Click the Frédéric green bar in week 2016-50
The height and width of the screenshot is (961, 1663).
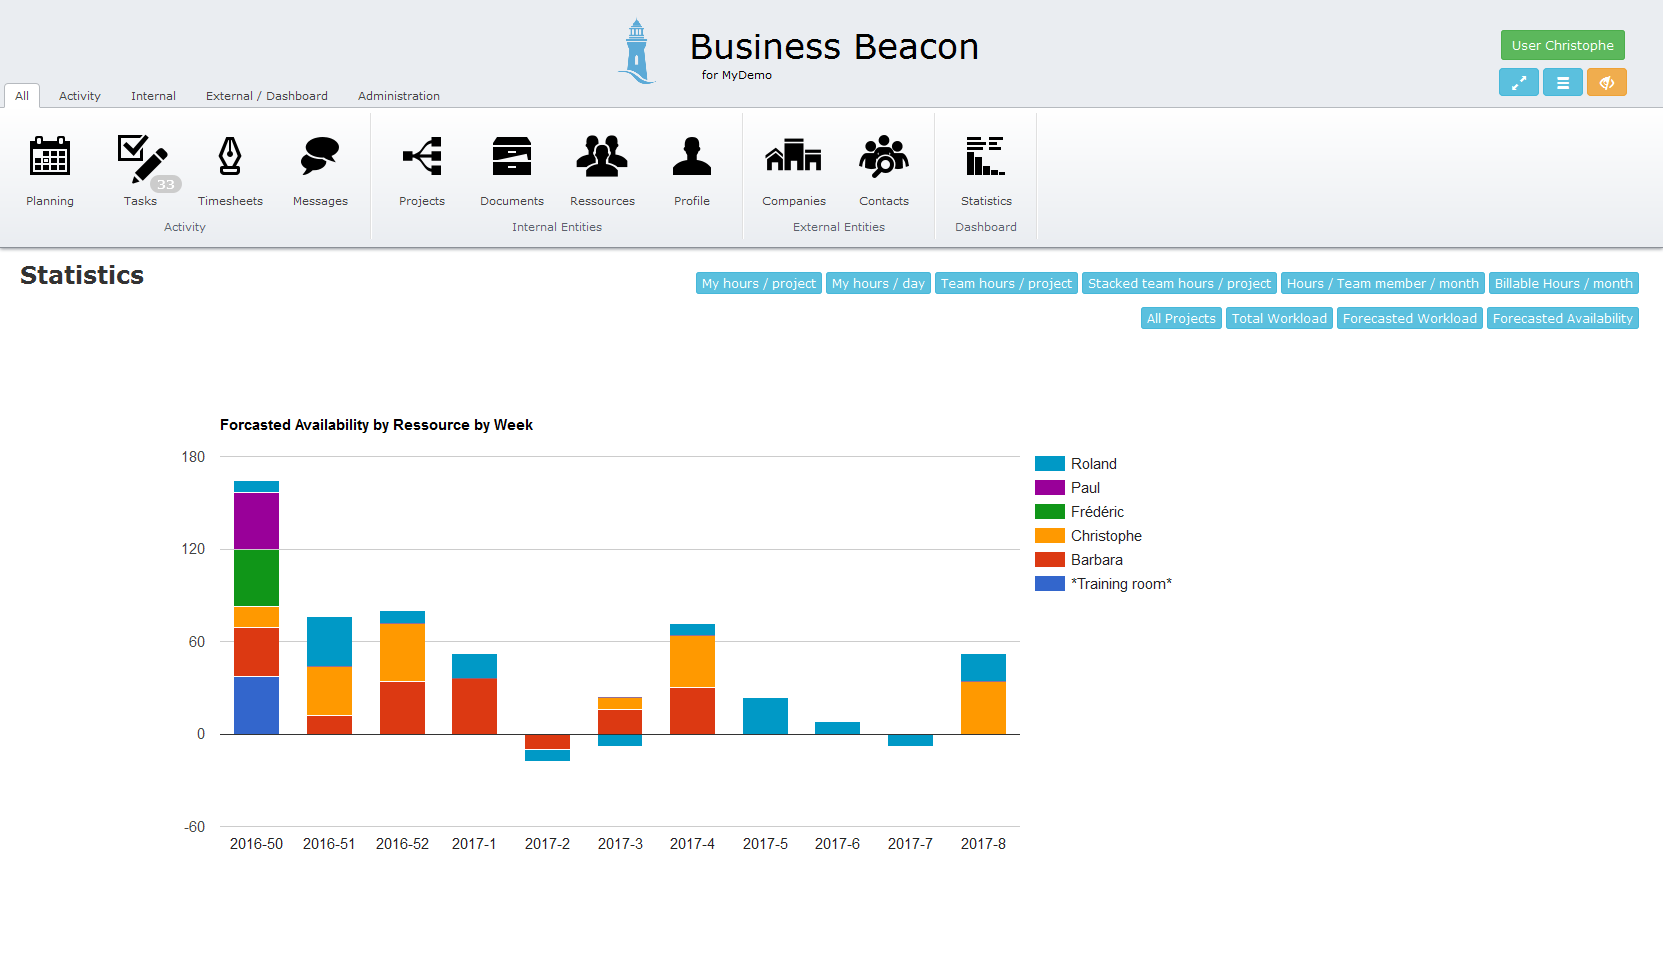point(256,577)
